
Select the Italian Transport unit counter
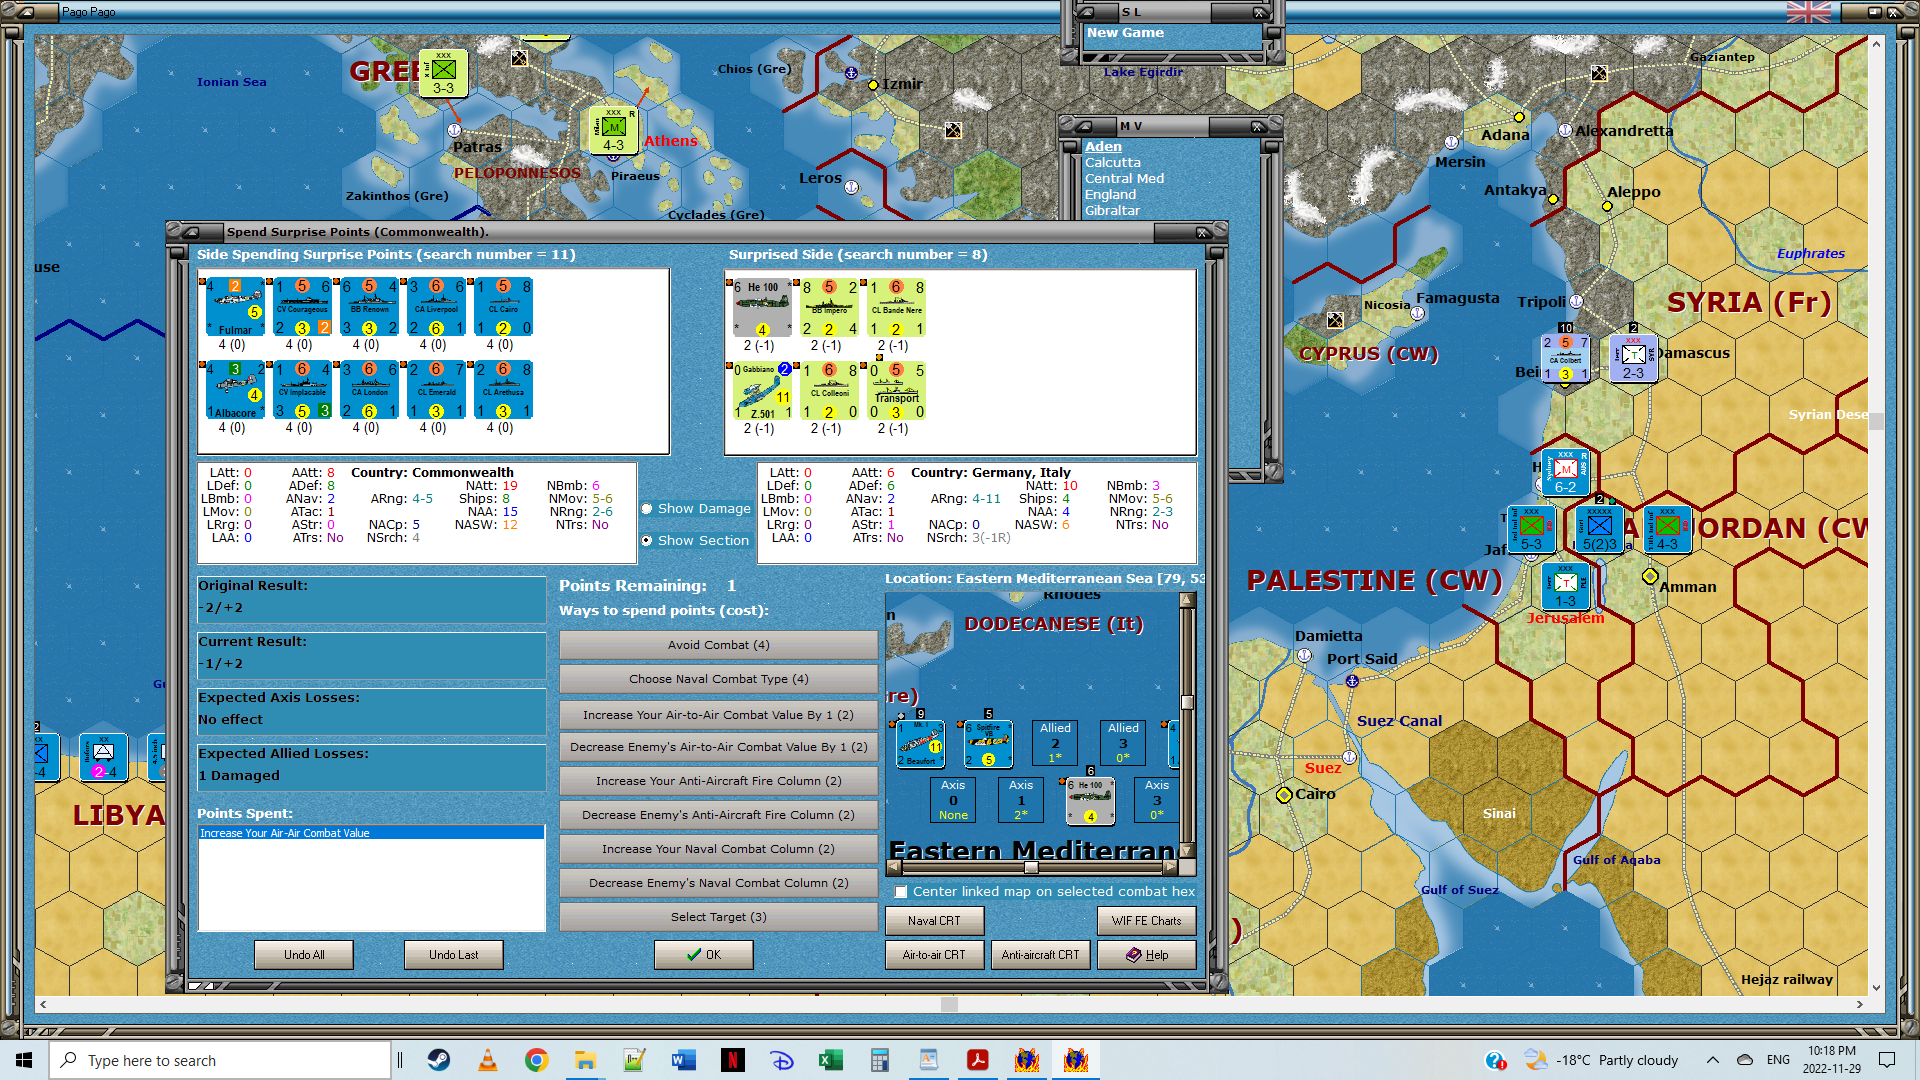point(896,390)
